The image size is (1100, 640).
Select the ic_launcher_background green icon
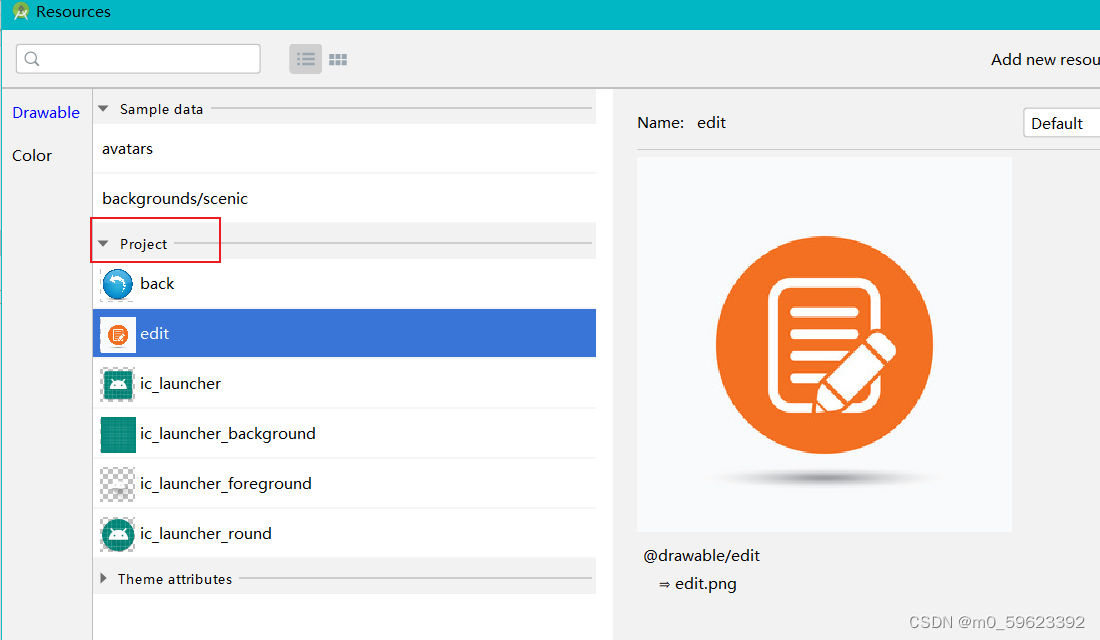117,433
